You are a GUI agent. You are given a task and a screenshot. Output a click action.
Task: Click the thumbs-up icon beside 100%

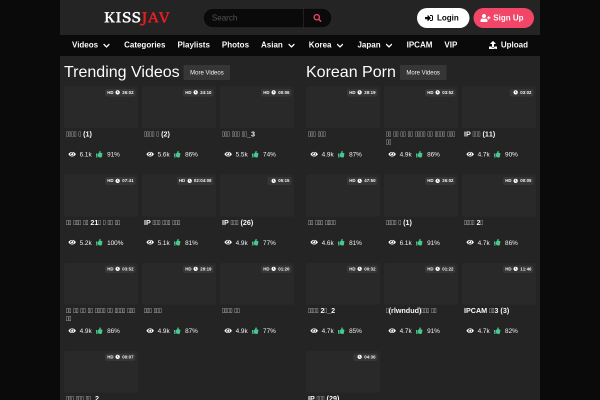99,242
